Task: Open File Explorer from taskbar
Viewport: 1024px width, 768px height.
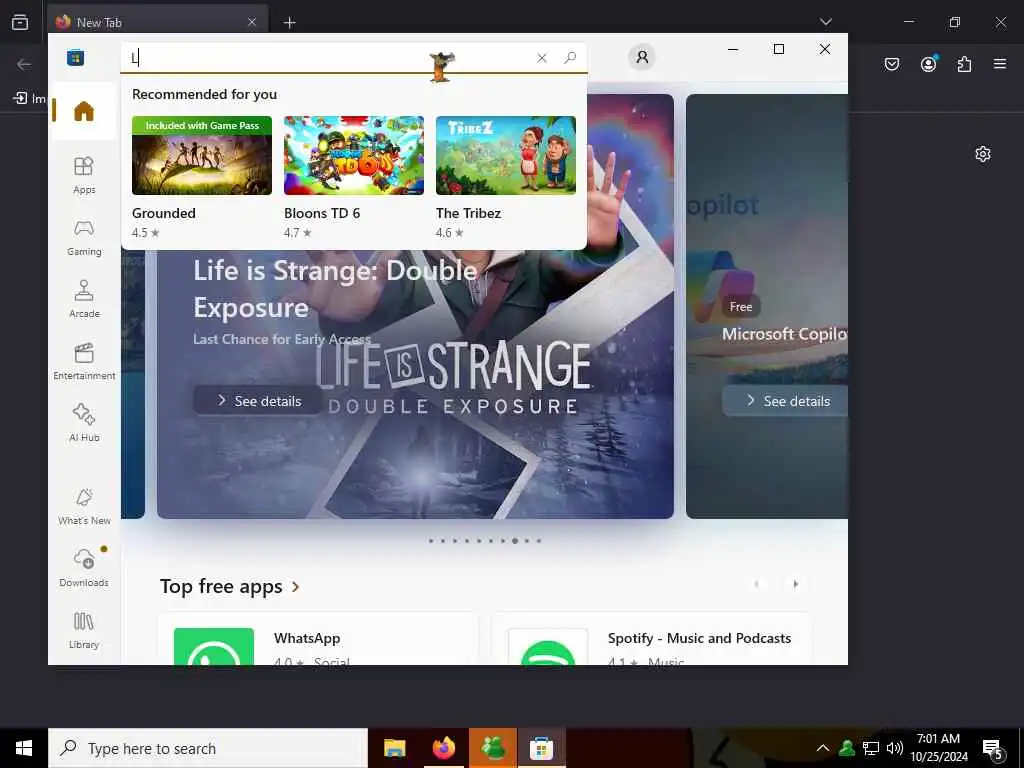Action: pos(394,748)
